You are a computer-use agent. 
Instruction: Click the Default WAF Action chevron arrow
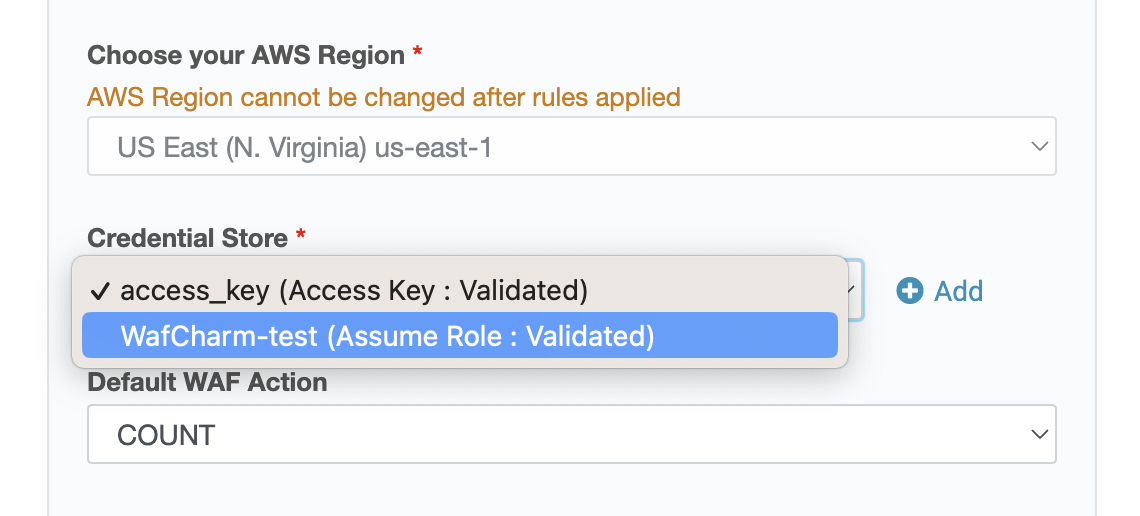tap(1040, 434)
